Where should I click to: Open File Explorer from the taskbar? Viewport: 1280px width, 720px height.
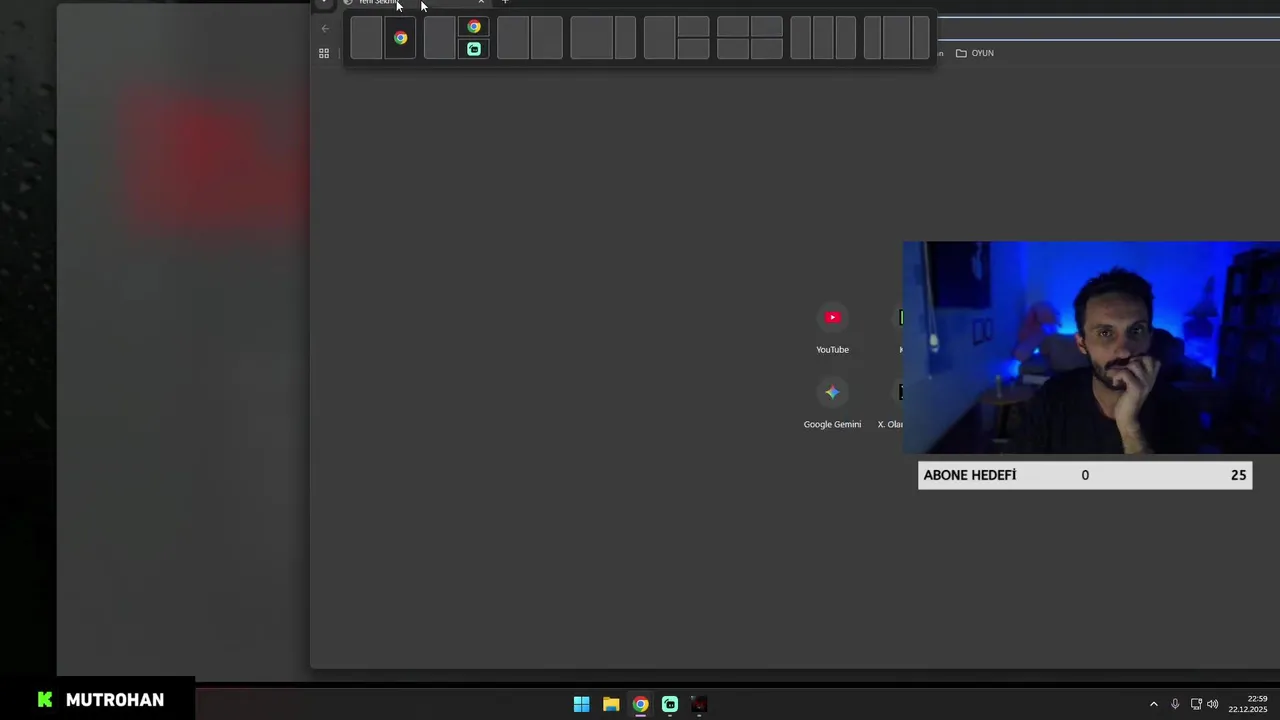pyautogui.click(x=611, y=704)
